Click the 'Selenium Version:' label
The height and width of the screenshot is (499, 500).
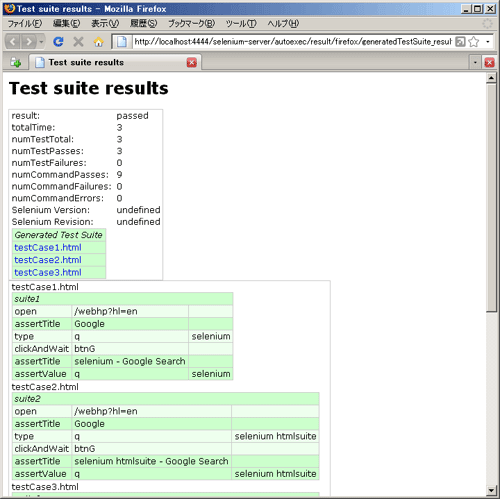(51, 210)
